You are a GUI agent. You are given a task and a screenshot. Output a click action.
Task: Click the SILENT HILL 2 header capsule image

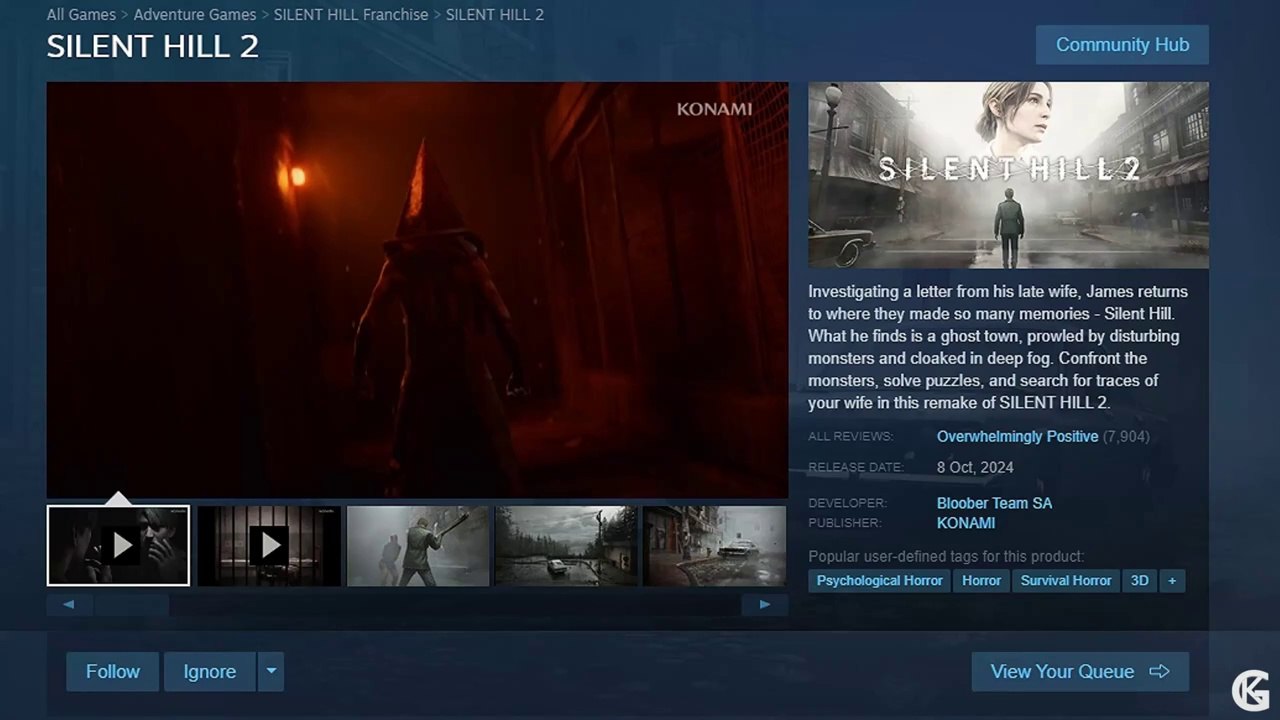point(1008,175)
